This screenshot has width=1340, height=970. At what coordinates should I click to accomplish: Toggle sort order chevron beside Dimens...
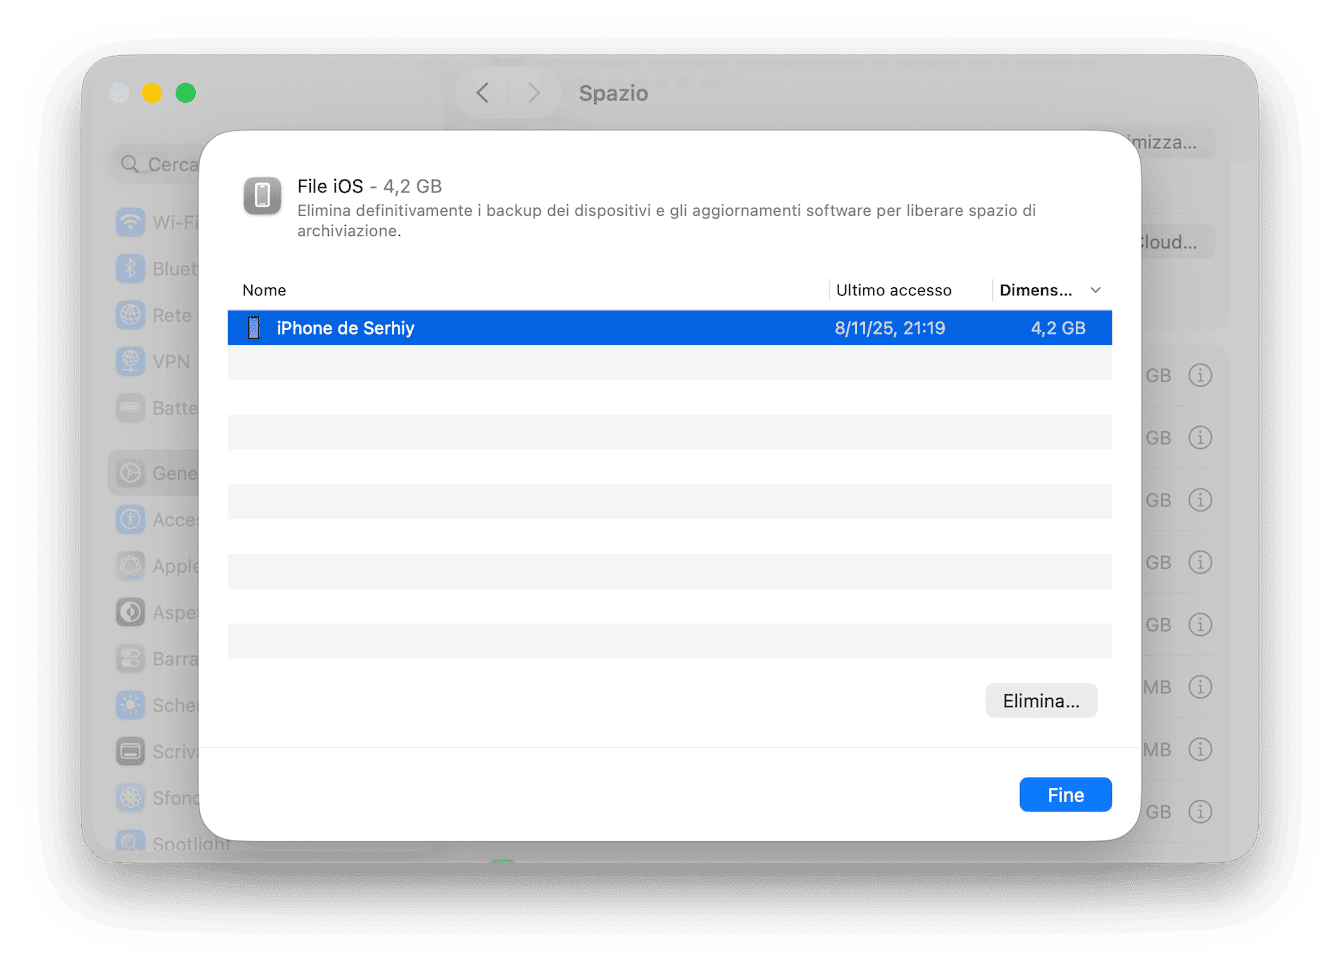click(1095, 290)
